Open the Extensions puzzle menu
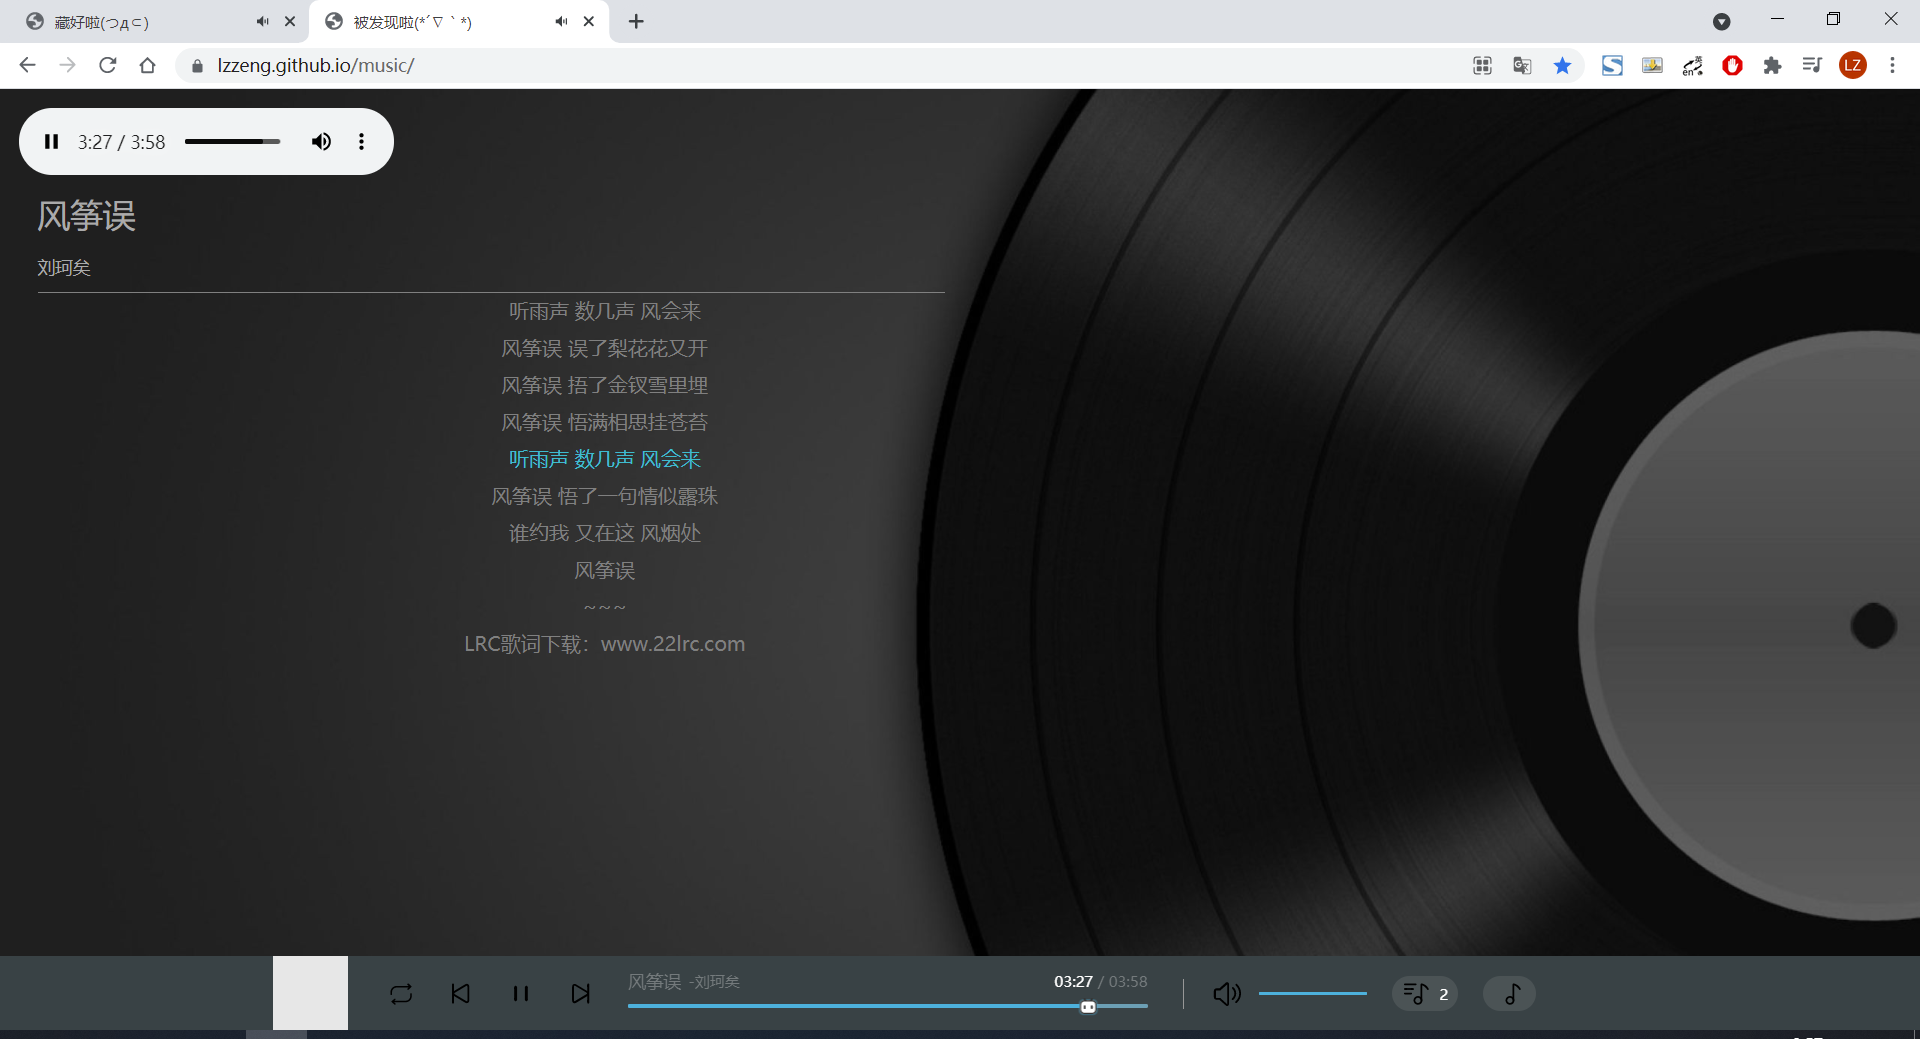 (1772, 65)
